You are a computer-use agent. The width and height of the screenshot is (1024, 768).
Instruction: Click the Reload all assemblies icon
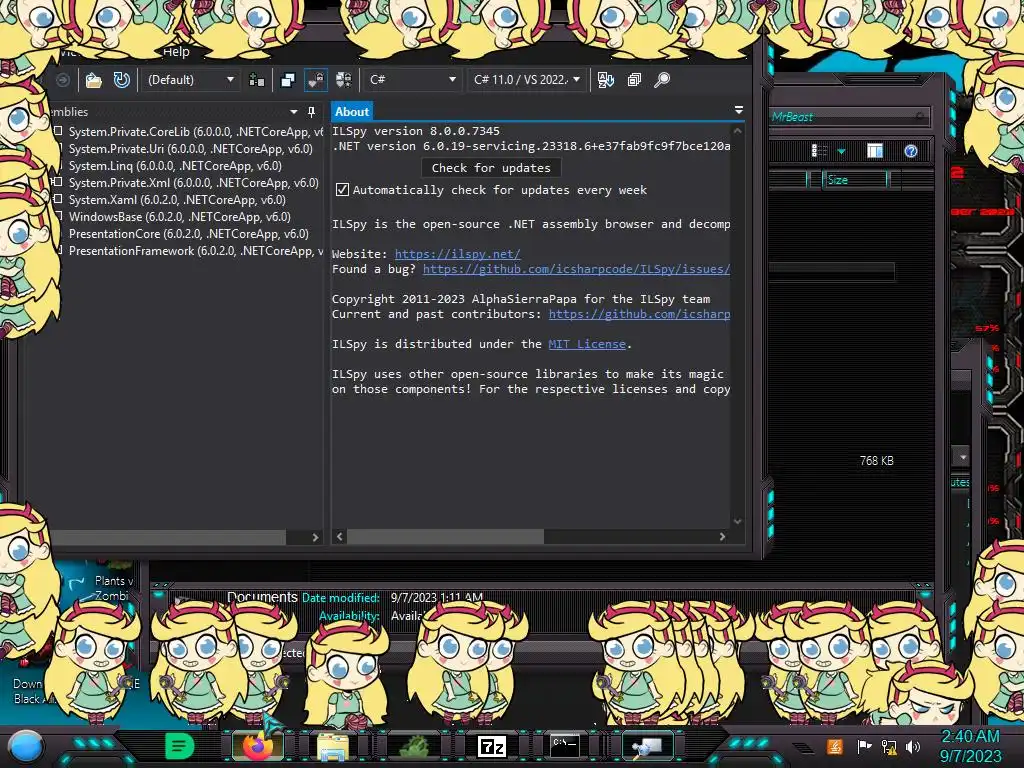(x=121, y=80)
